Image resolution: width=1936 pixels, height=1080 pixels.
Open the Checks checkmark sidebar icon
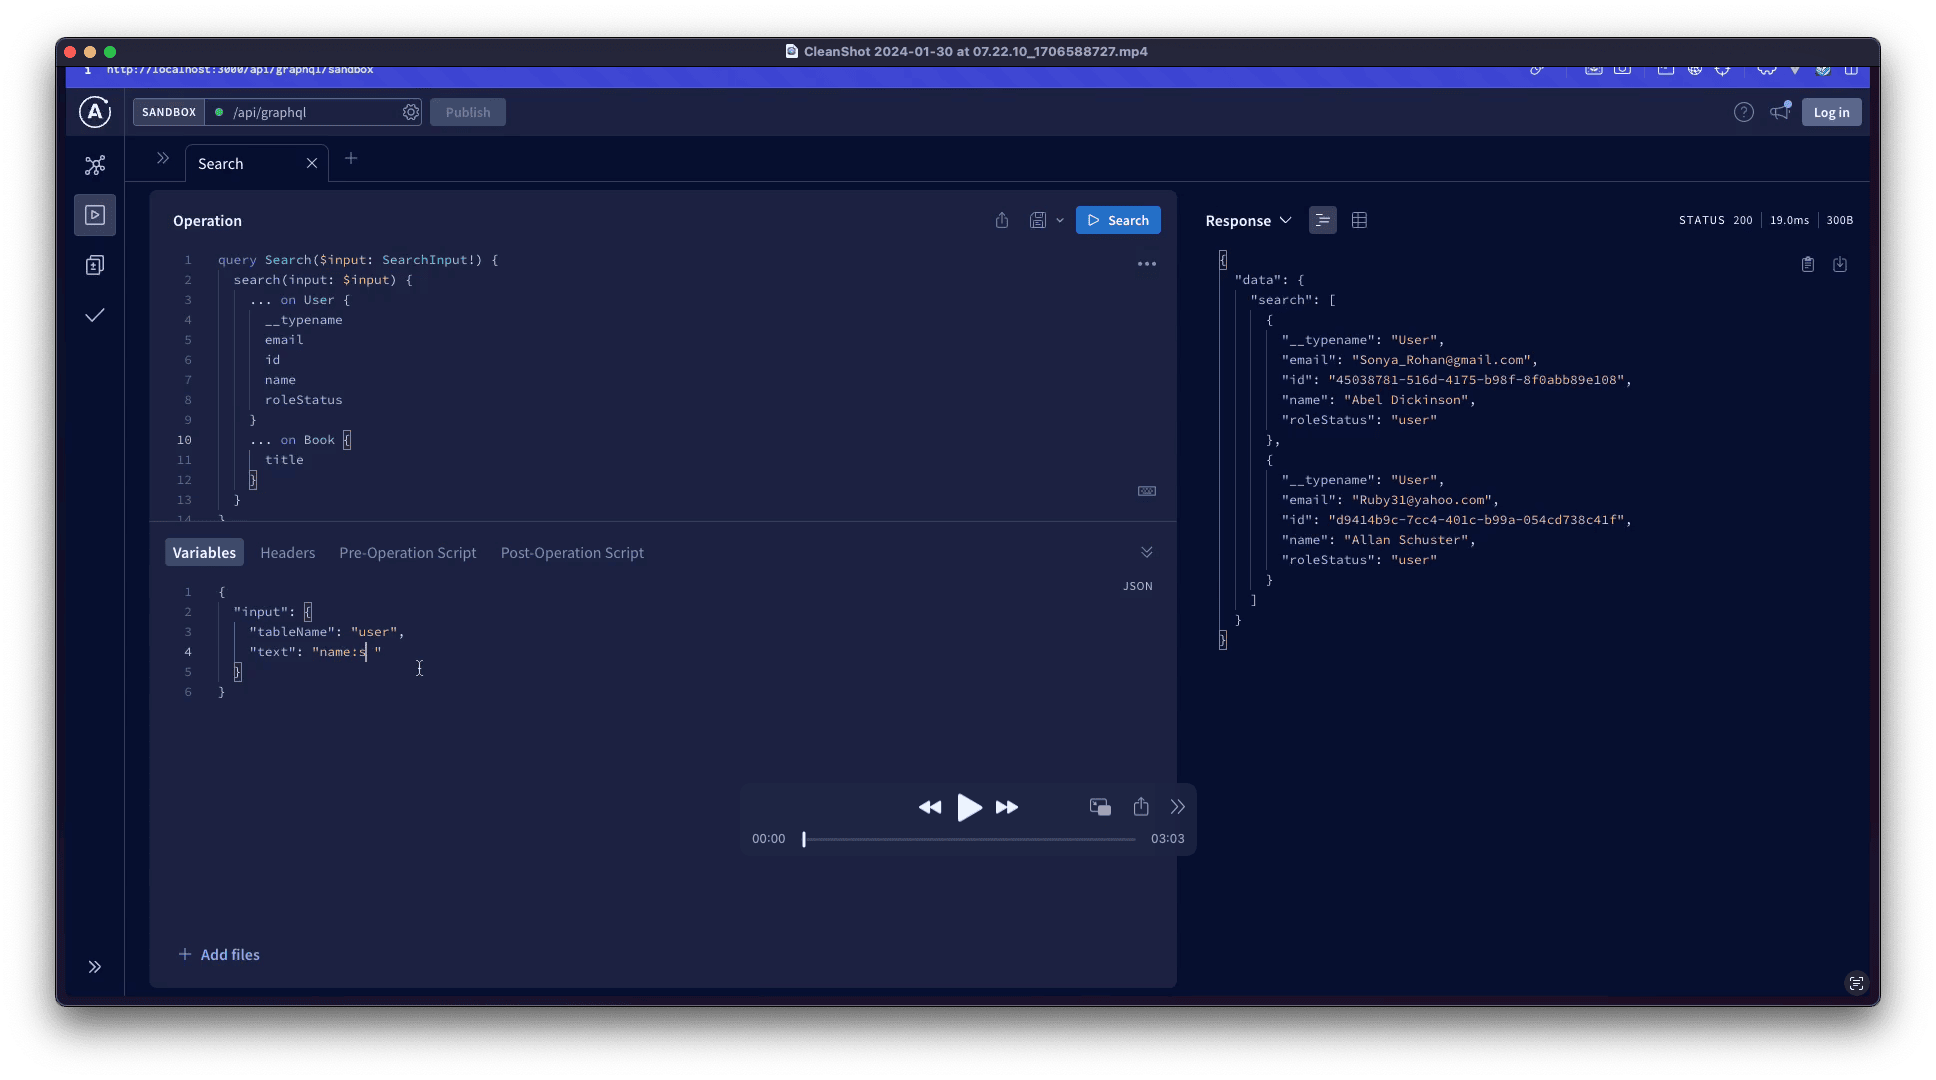click(95, 315)
